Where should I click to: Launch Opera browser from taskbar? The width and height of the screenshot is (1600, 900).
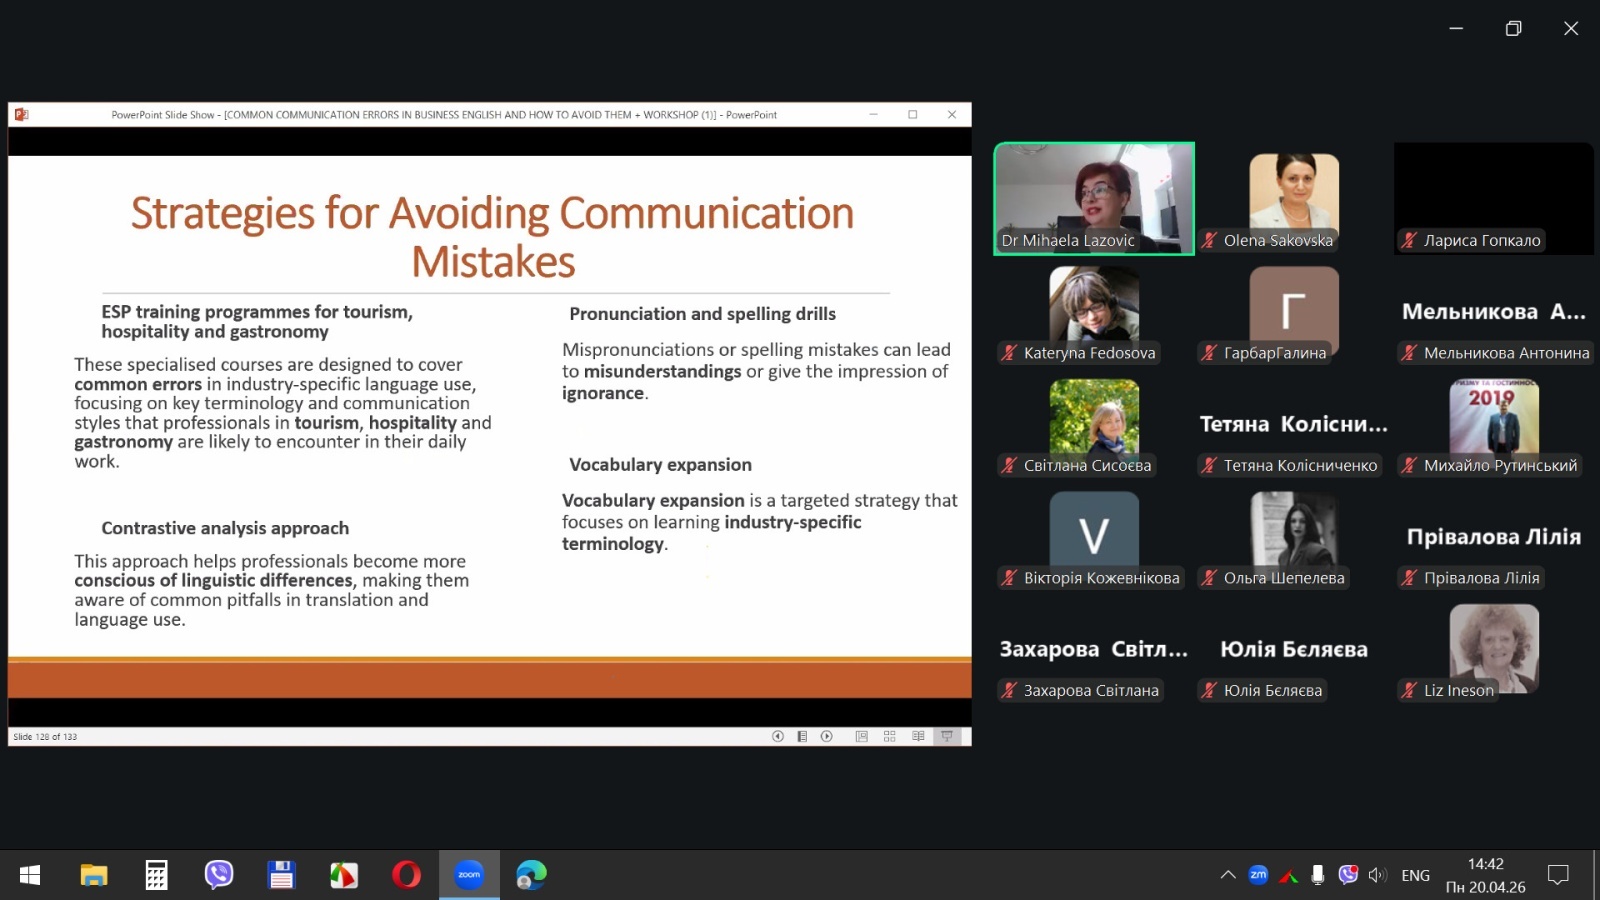point(406,875)
